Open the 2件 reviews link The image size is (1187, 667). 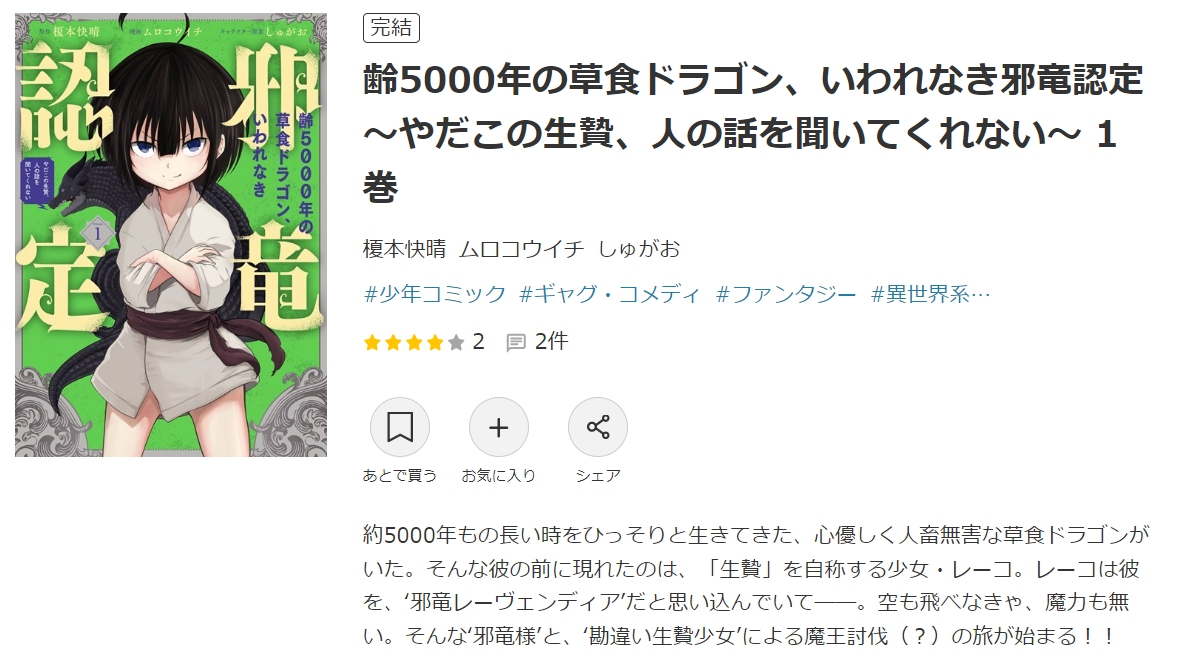pyautogui.click(x=551, y=342)
